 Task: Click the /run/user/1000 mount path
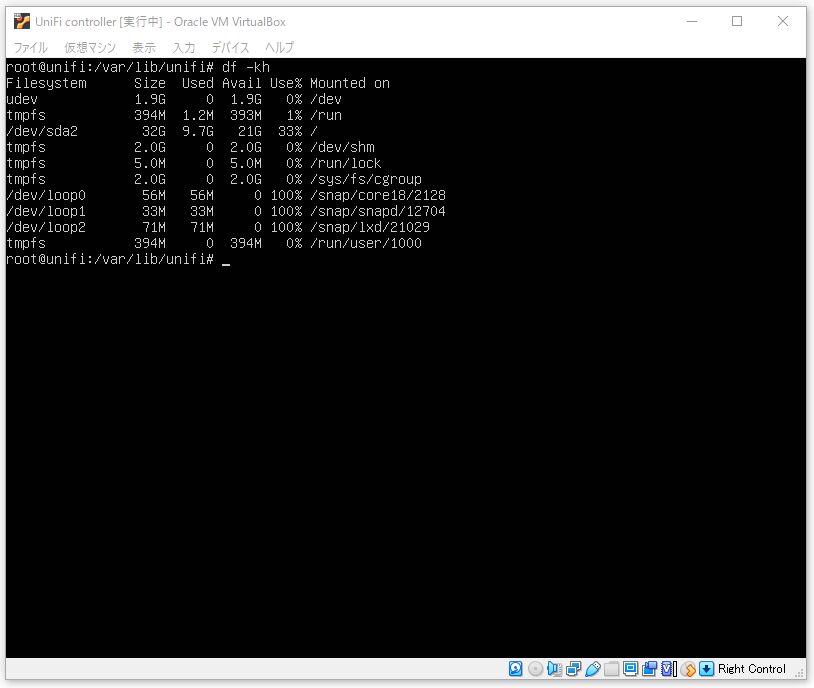pos(366,244)
